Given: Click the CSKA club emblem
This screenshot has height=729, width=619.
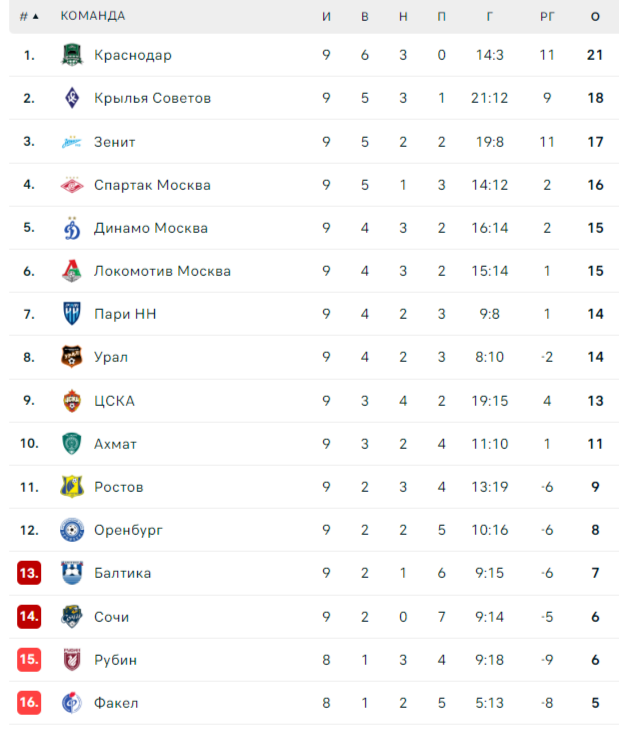Looking at the screenshot, I should pos(72,401).
